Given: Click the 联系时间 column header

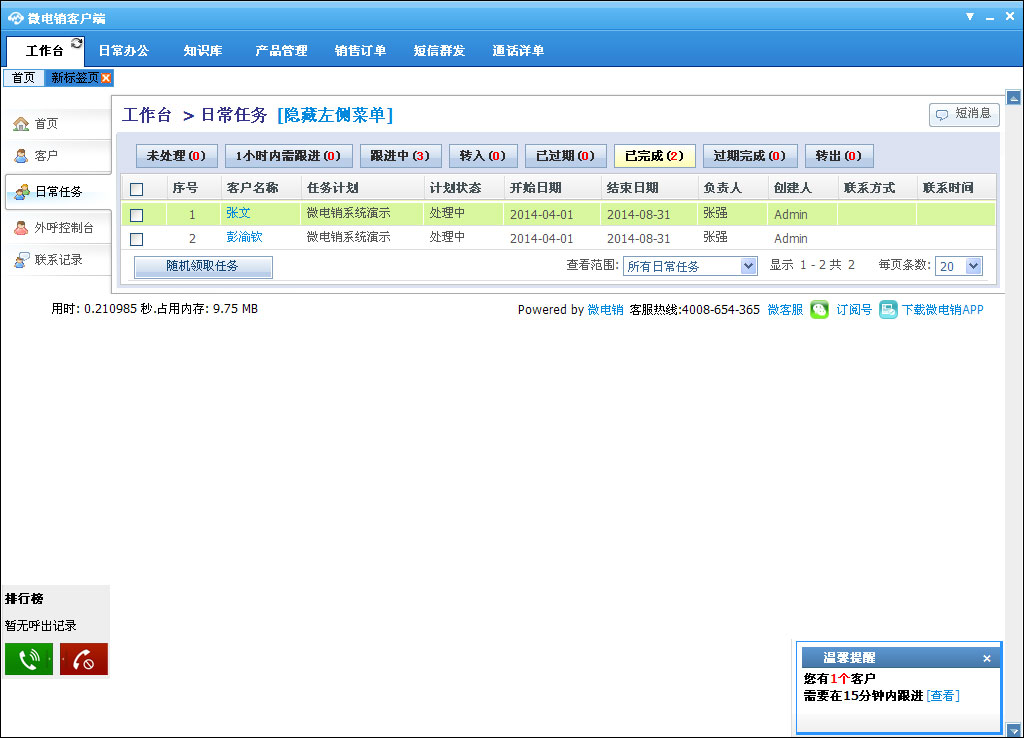Looking at the screenshot, I should pos(948,188).
